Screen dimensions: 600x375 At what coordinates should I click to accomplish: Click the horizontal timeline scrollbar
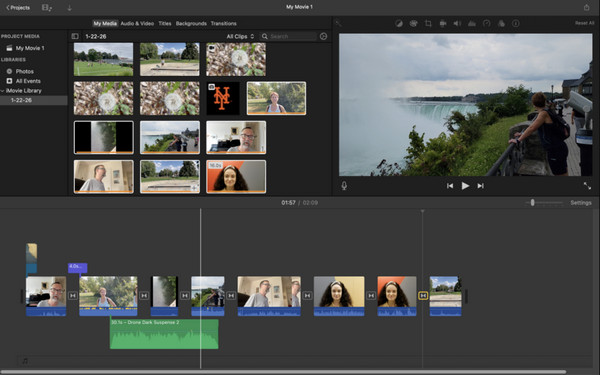pyautogui.click(x=283, y=372)
